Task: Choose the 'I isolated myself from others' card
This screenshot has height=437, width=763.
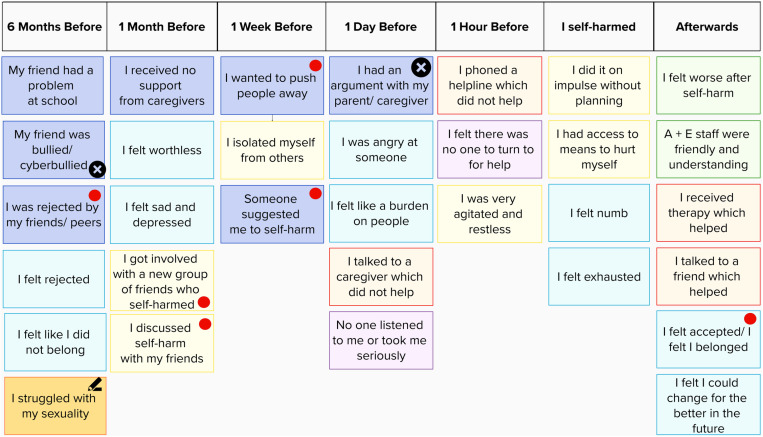Action: [272, 150]
